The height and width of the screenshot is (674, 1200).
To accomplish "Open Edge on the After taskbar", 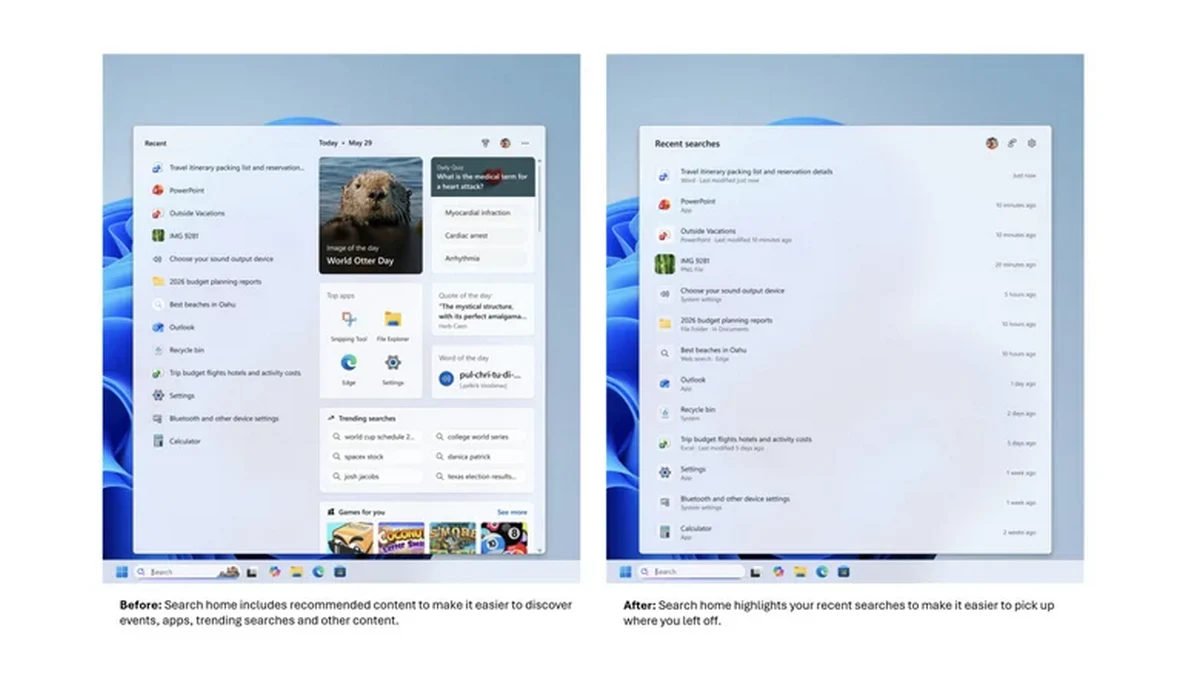I will 822,572.
